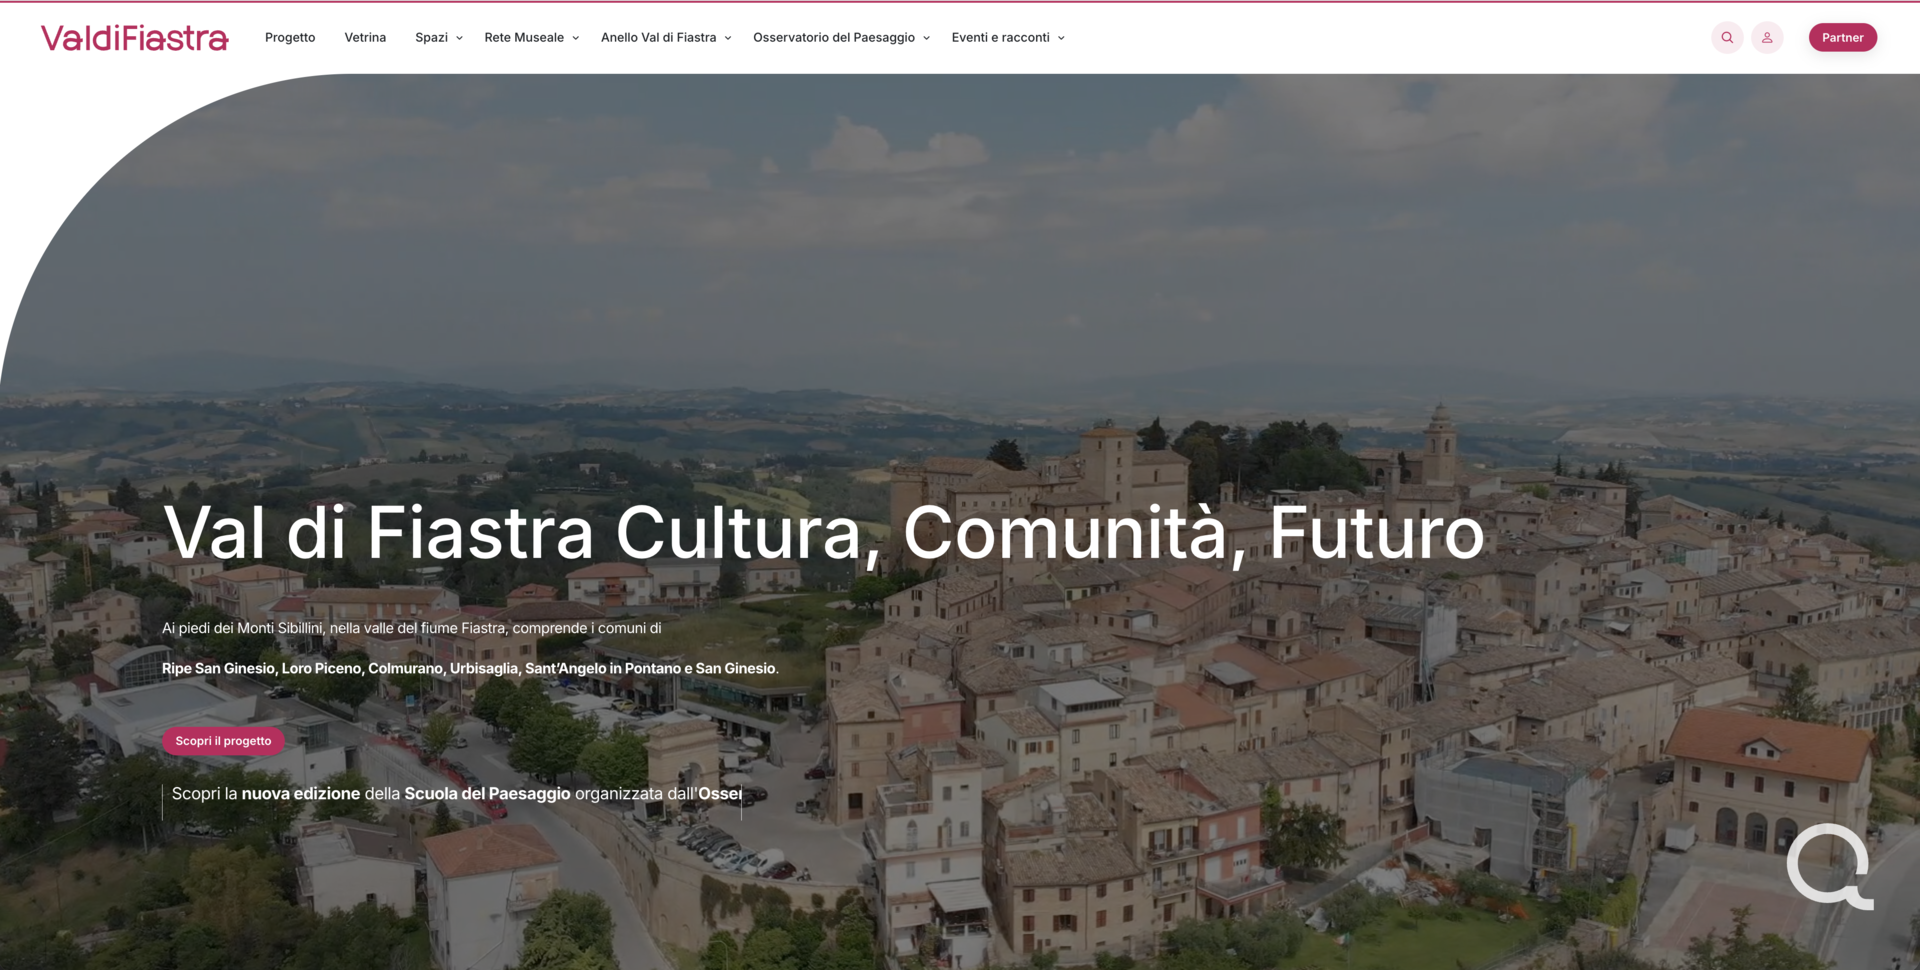Open the user account icon
This screenshot has height=970, width=1920.
click(1767, 38)
